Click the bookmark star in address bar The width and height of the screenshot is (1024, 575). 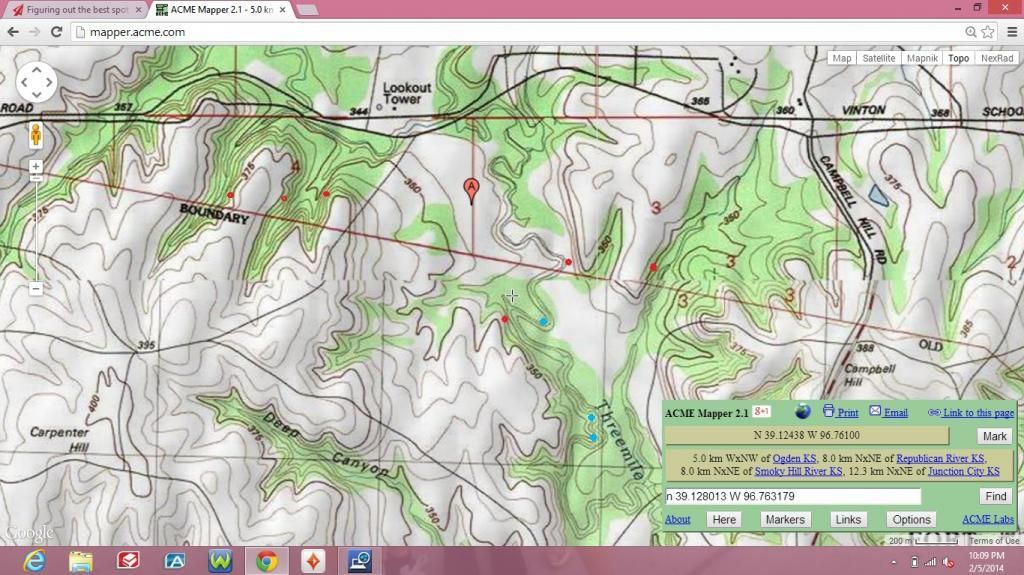[x=987, y=32]
